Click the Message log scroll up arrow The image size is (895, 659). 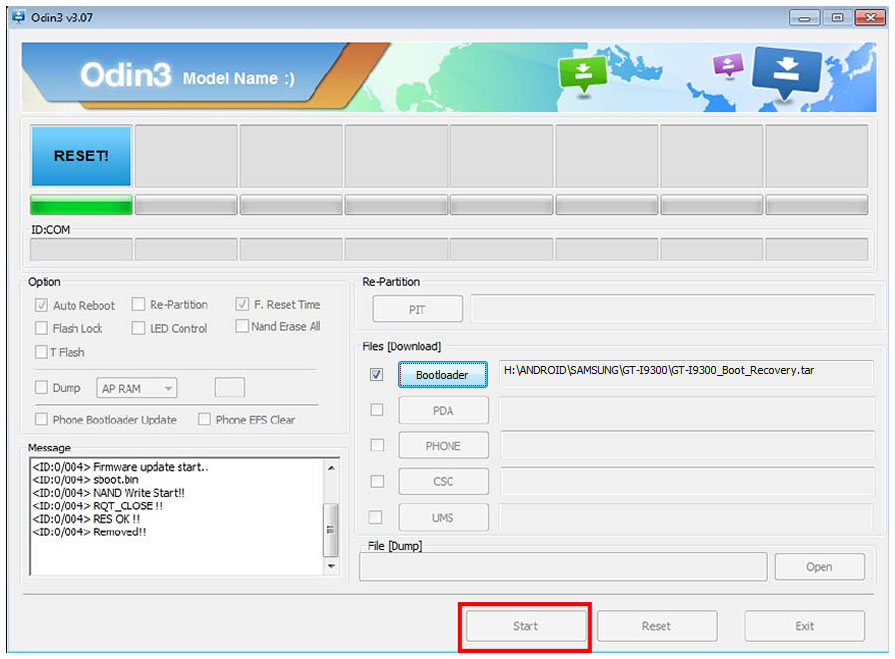(x=331, y=468)
